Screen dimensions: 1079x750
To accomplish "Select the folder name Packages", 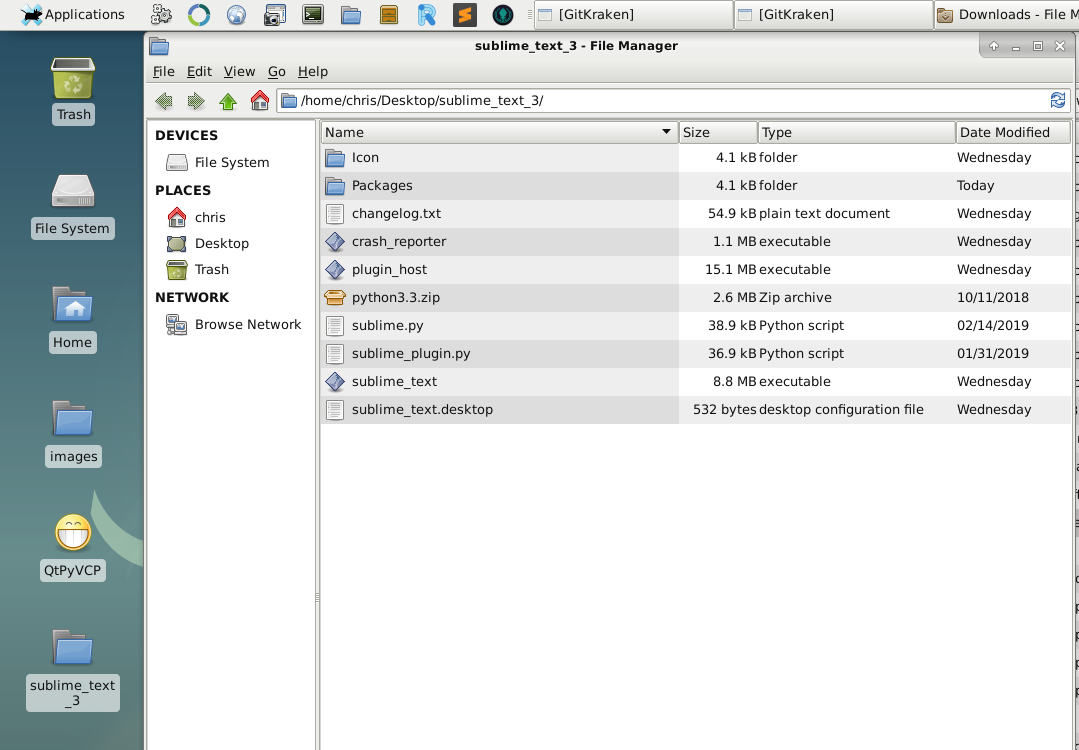I will coord(382,185).
